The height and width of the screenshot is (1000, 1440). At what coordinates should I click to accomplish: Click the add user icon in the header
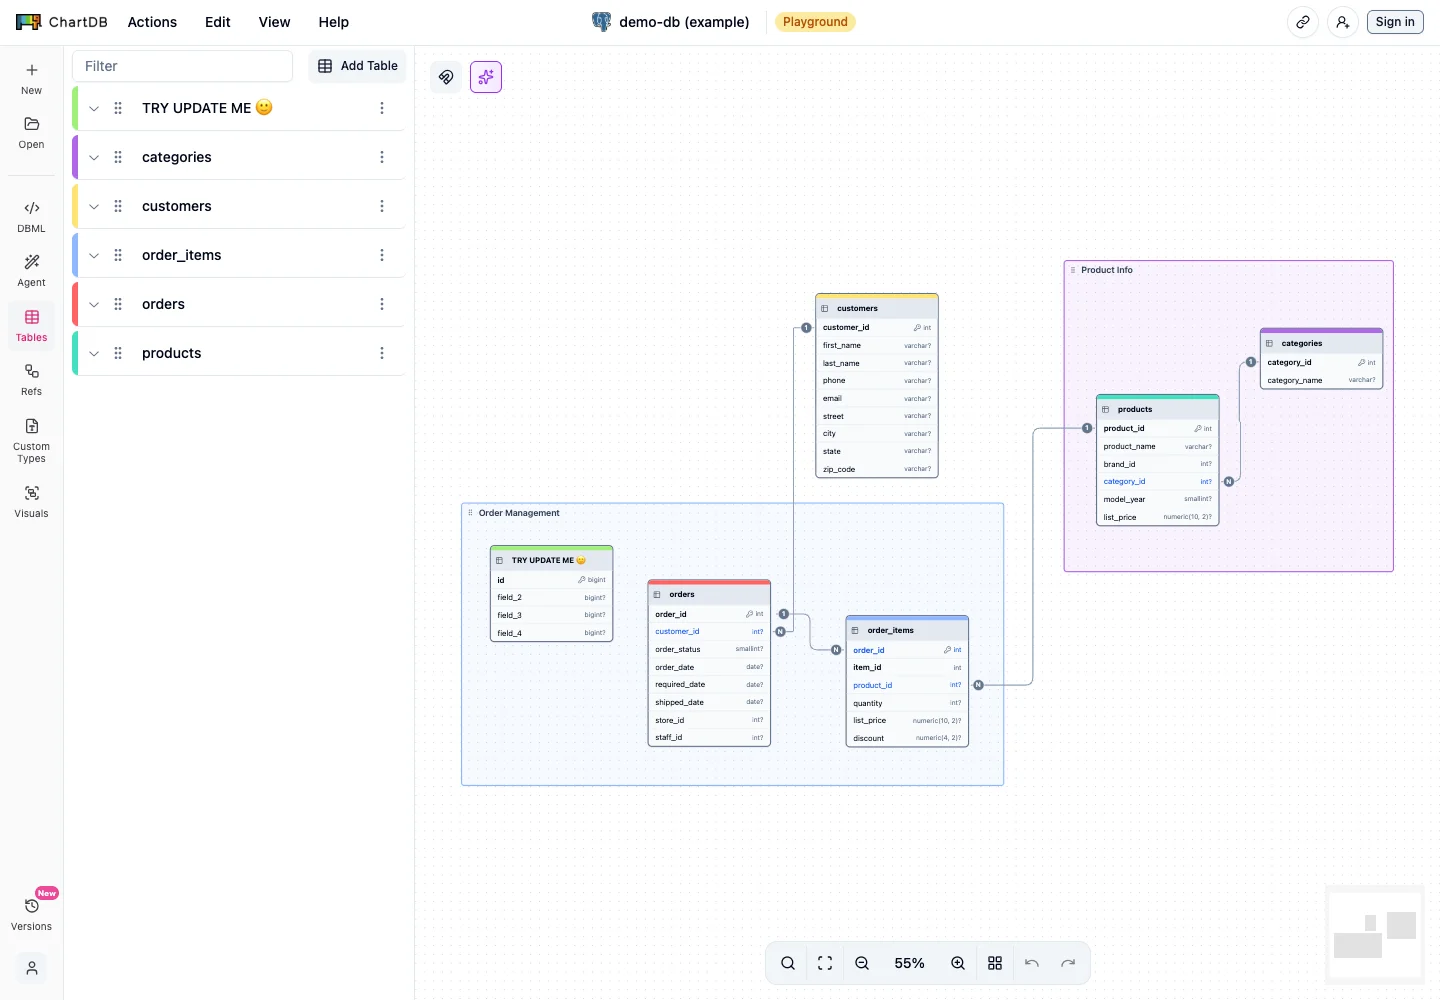(x=1343, y=22)
